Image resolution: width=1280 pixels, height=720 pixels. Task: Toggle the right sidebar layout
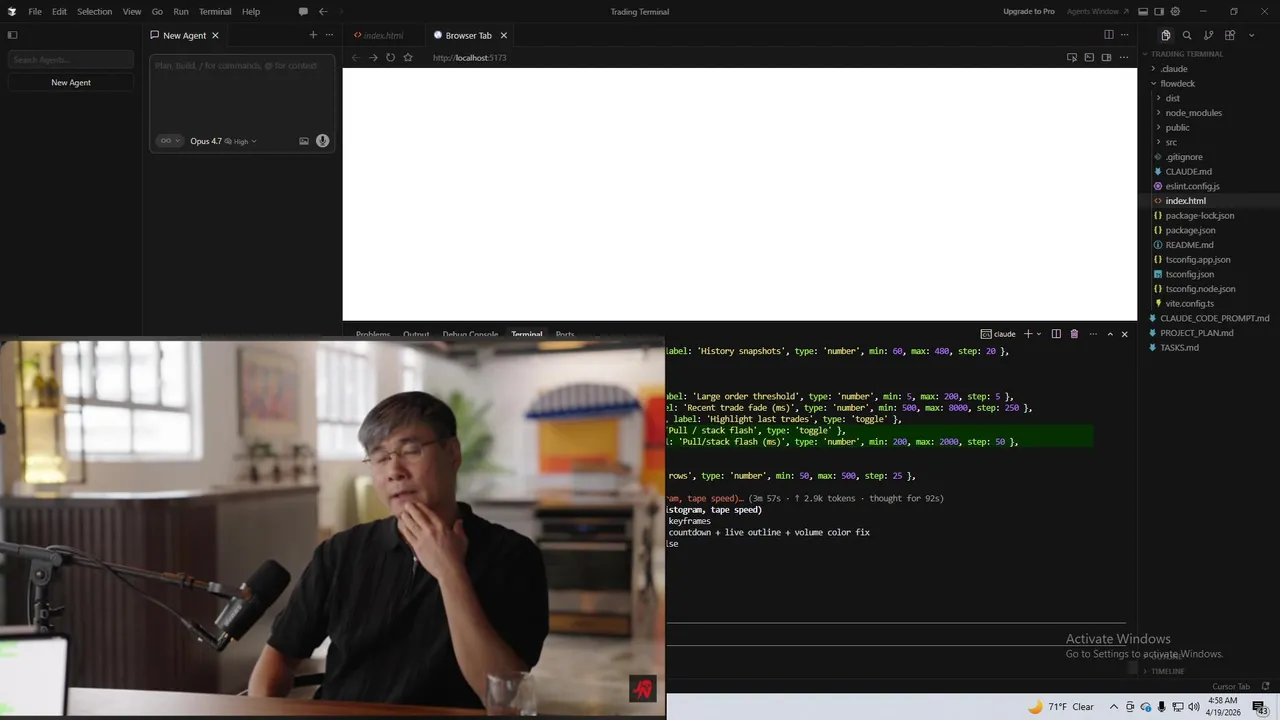(1159, 11)
